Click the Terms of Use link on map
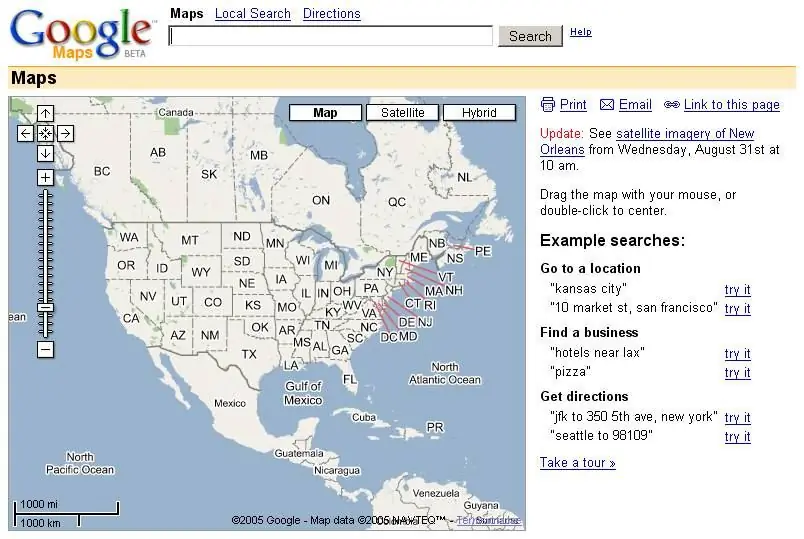Viewport: 804px width, 539px height. click(488, 520)
